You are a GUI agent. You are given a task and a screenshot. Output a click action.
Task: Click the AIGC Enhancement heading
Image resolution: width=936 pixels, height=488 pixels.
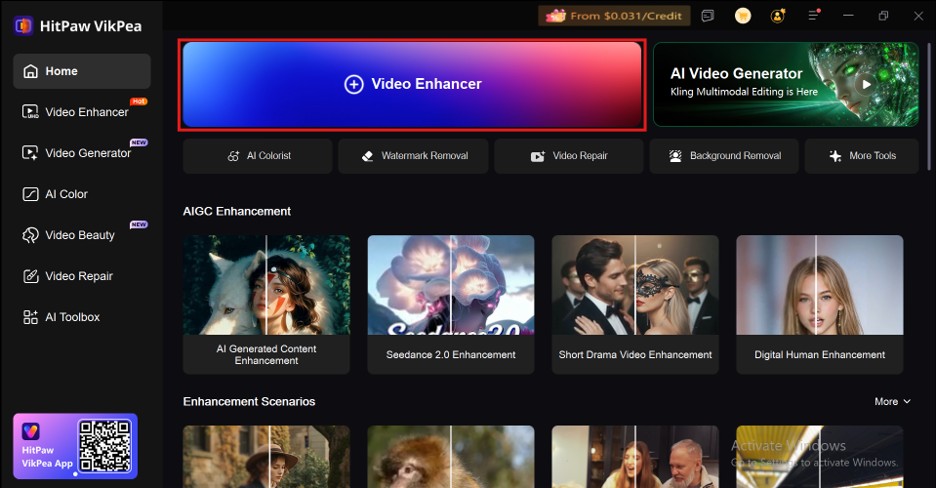237,211
